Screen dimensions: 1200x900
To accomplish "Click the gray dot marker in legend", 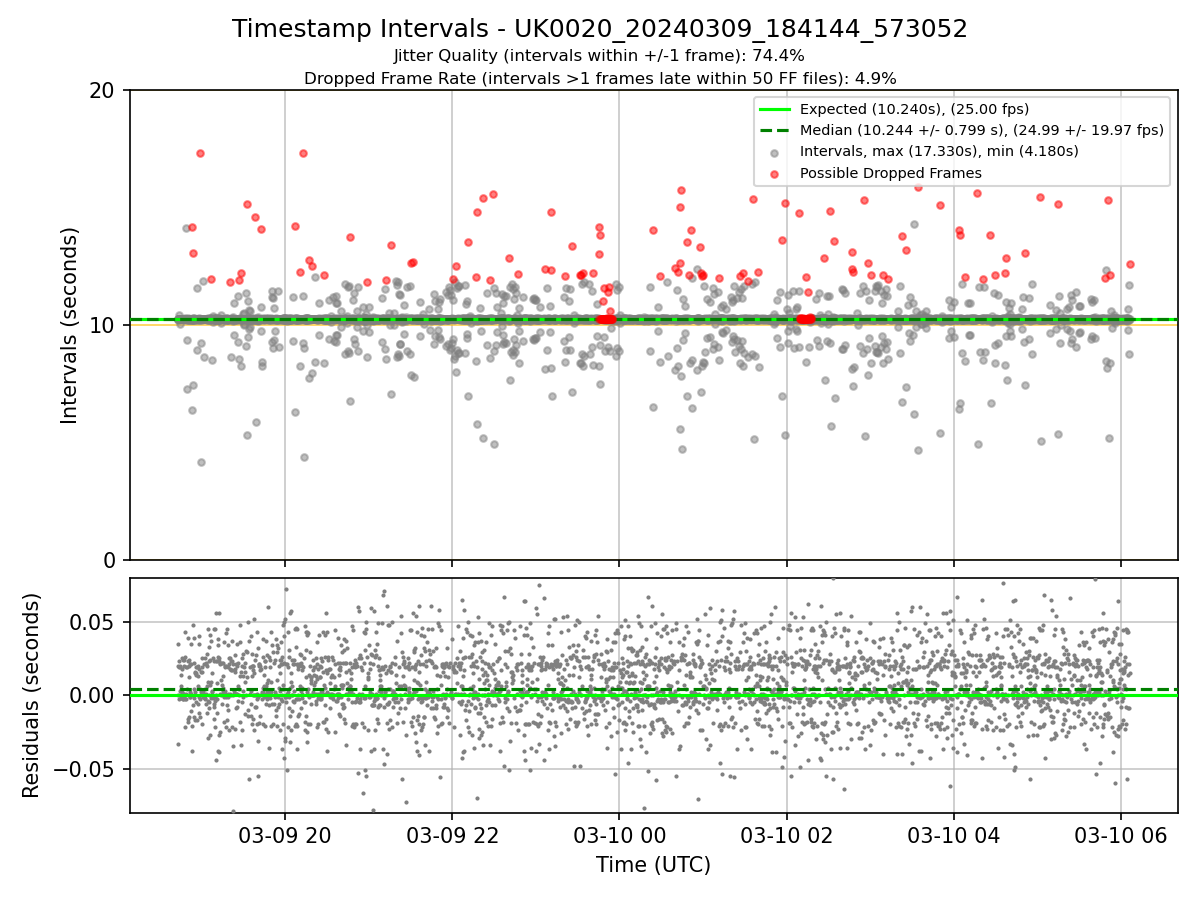I will 775,153.
